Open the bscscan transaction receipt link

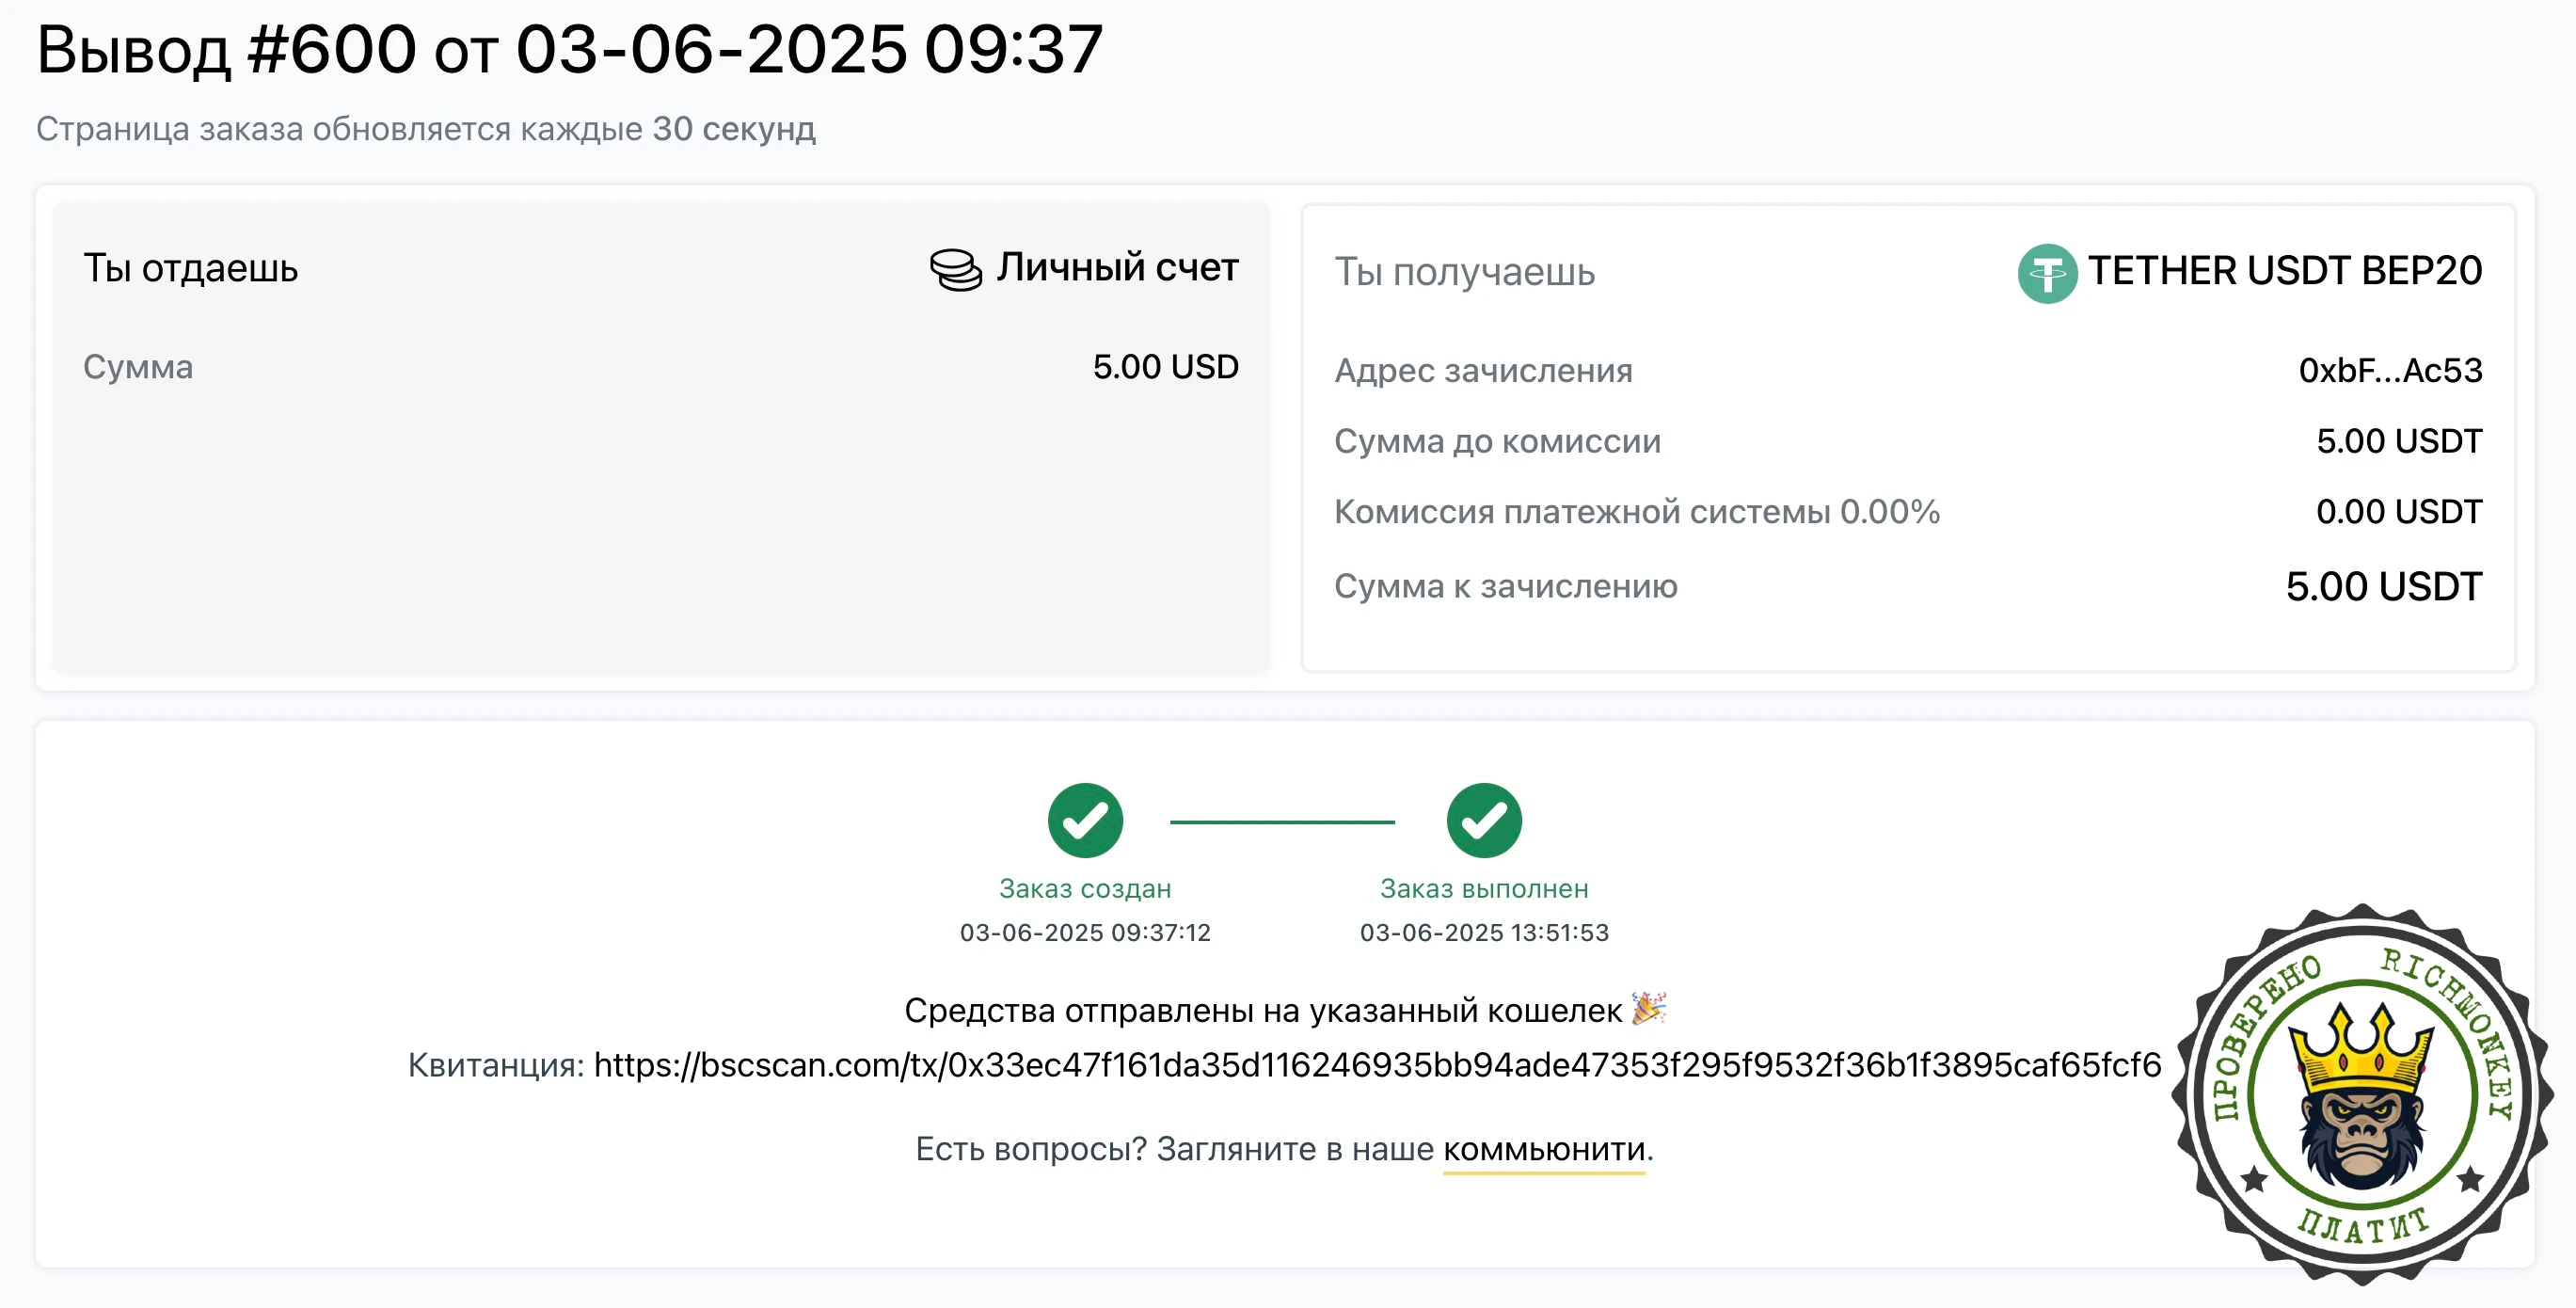(x=1378, y=1065)
